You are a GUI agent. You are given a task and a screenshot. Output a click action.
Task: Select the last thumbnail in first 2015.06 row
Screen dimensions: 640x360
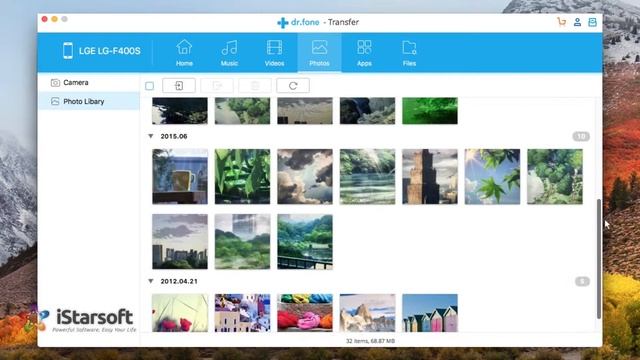pos(555,176)
